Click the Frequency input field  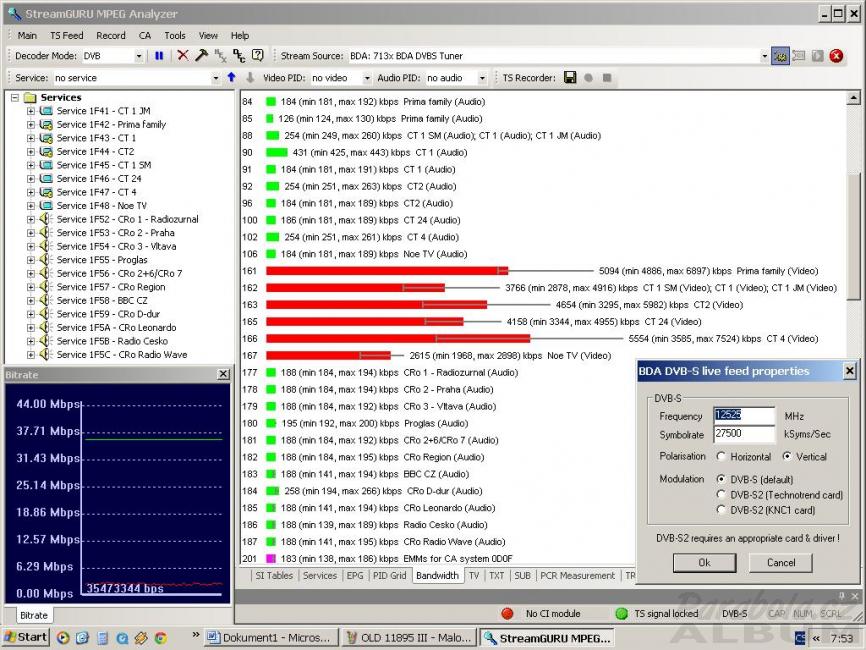coord(744,415)
